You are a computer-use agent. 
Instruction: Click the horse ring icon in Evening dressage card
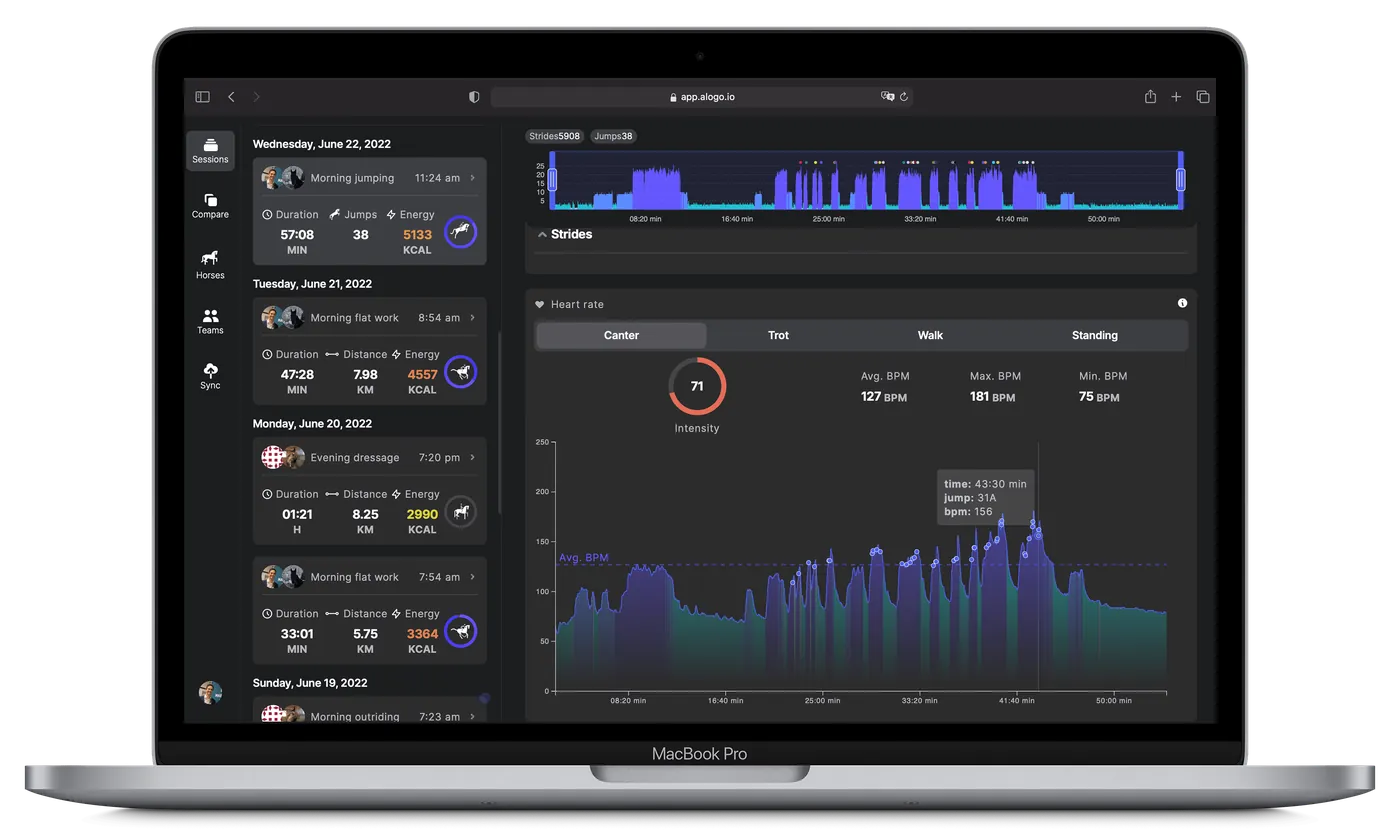(x=460, y=512)
